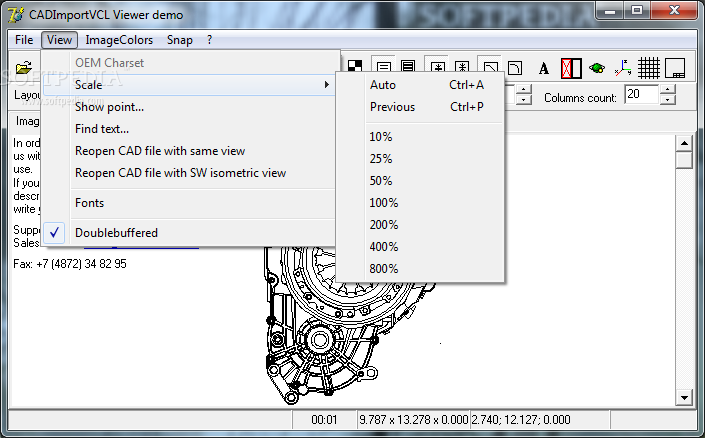The width and height of the screenshot is (705, 438).
Task: Expand the Scale submenu arrow
Action: pos(327,85)
